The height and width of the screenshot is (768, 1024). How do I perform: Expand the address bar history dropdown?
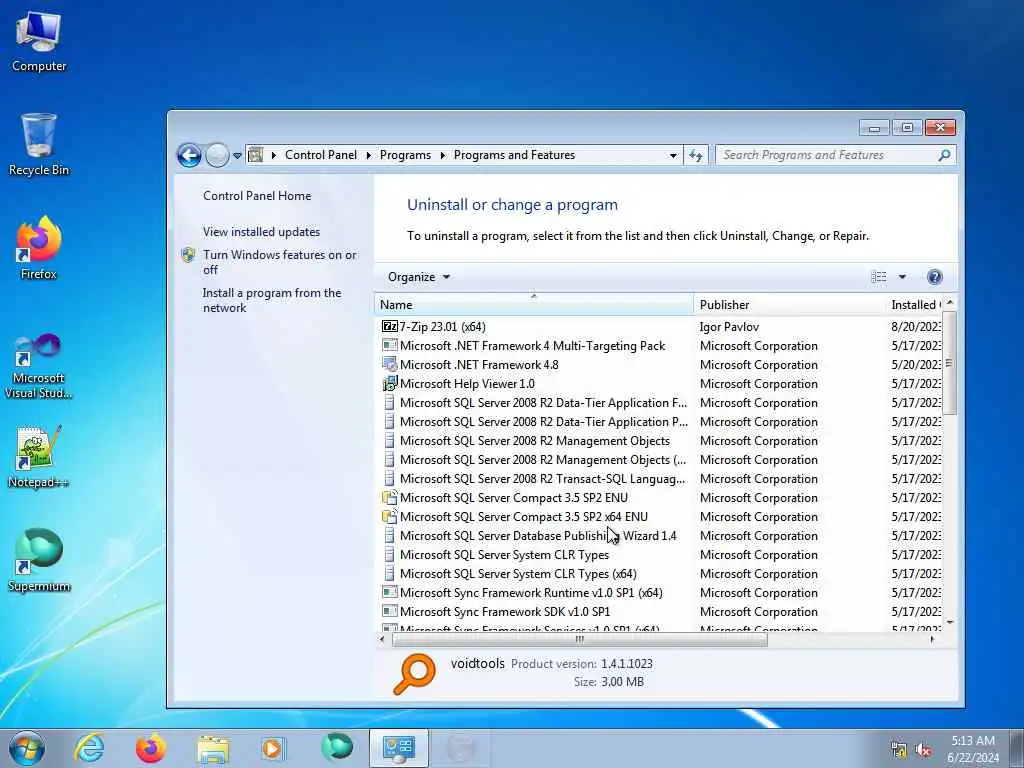pos(673,155)
